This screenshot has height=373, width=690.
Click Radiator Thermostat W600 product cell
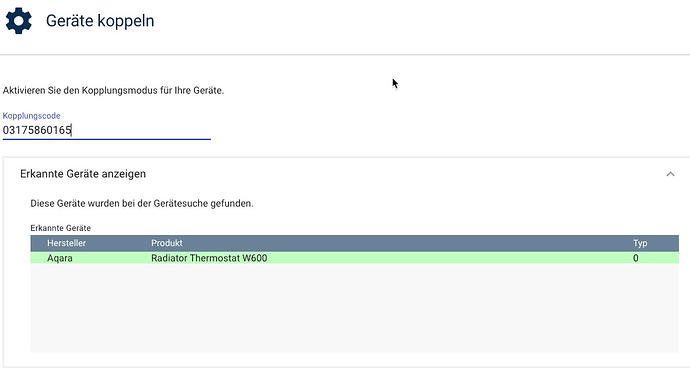pyautogui.click(x=209, y=258)
